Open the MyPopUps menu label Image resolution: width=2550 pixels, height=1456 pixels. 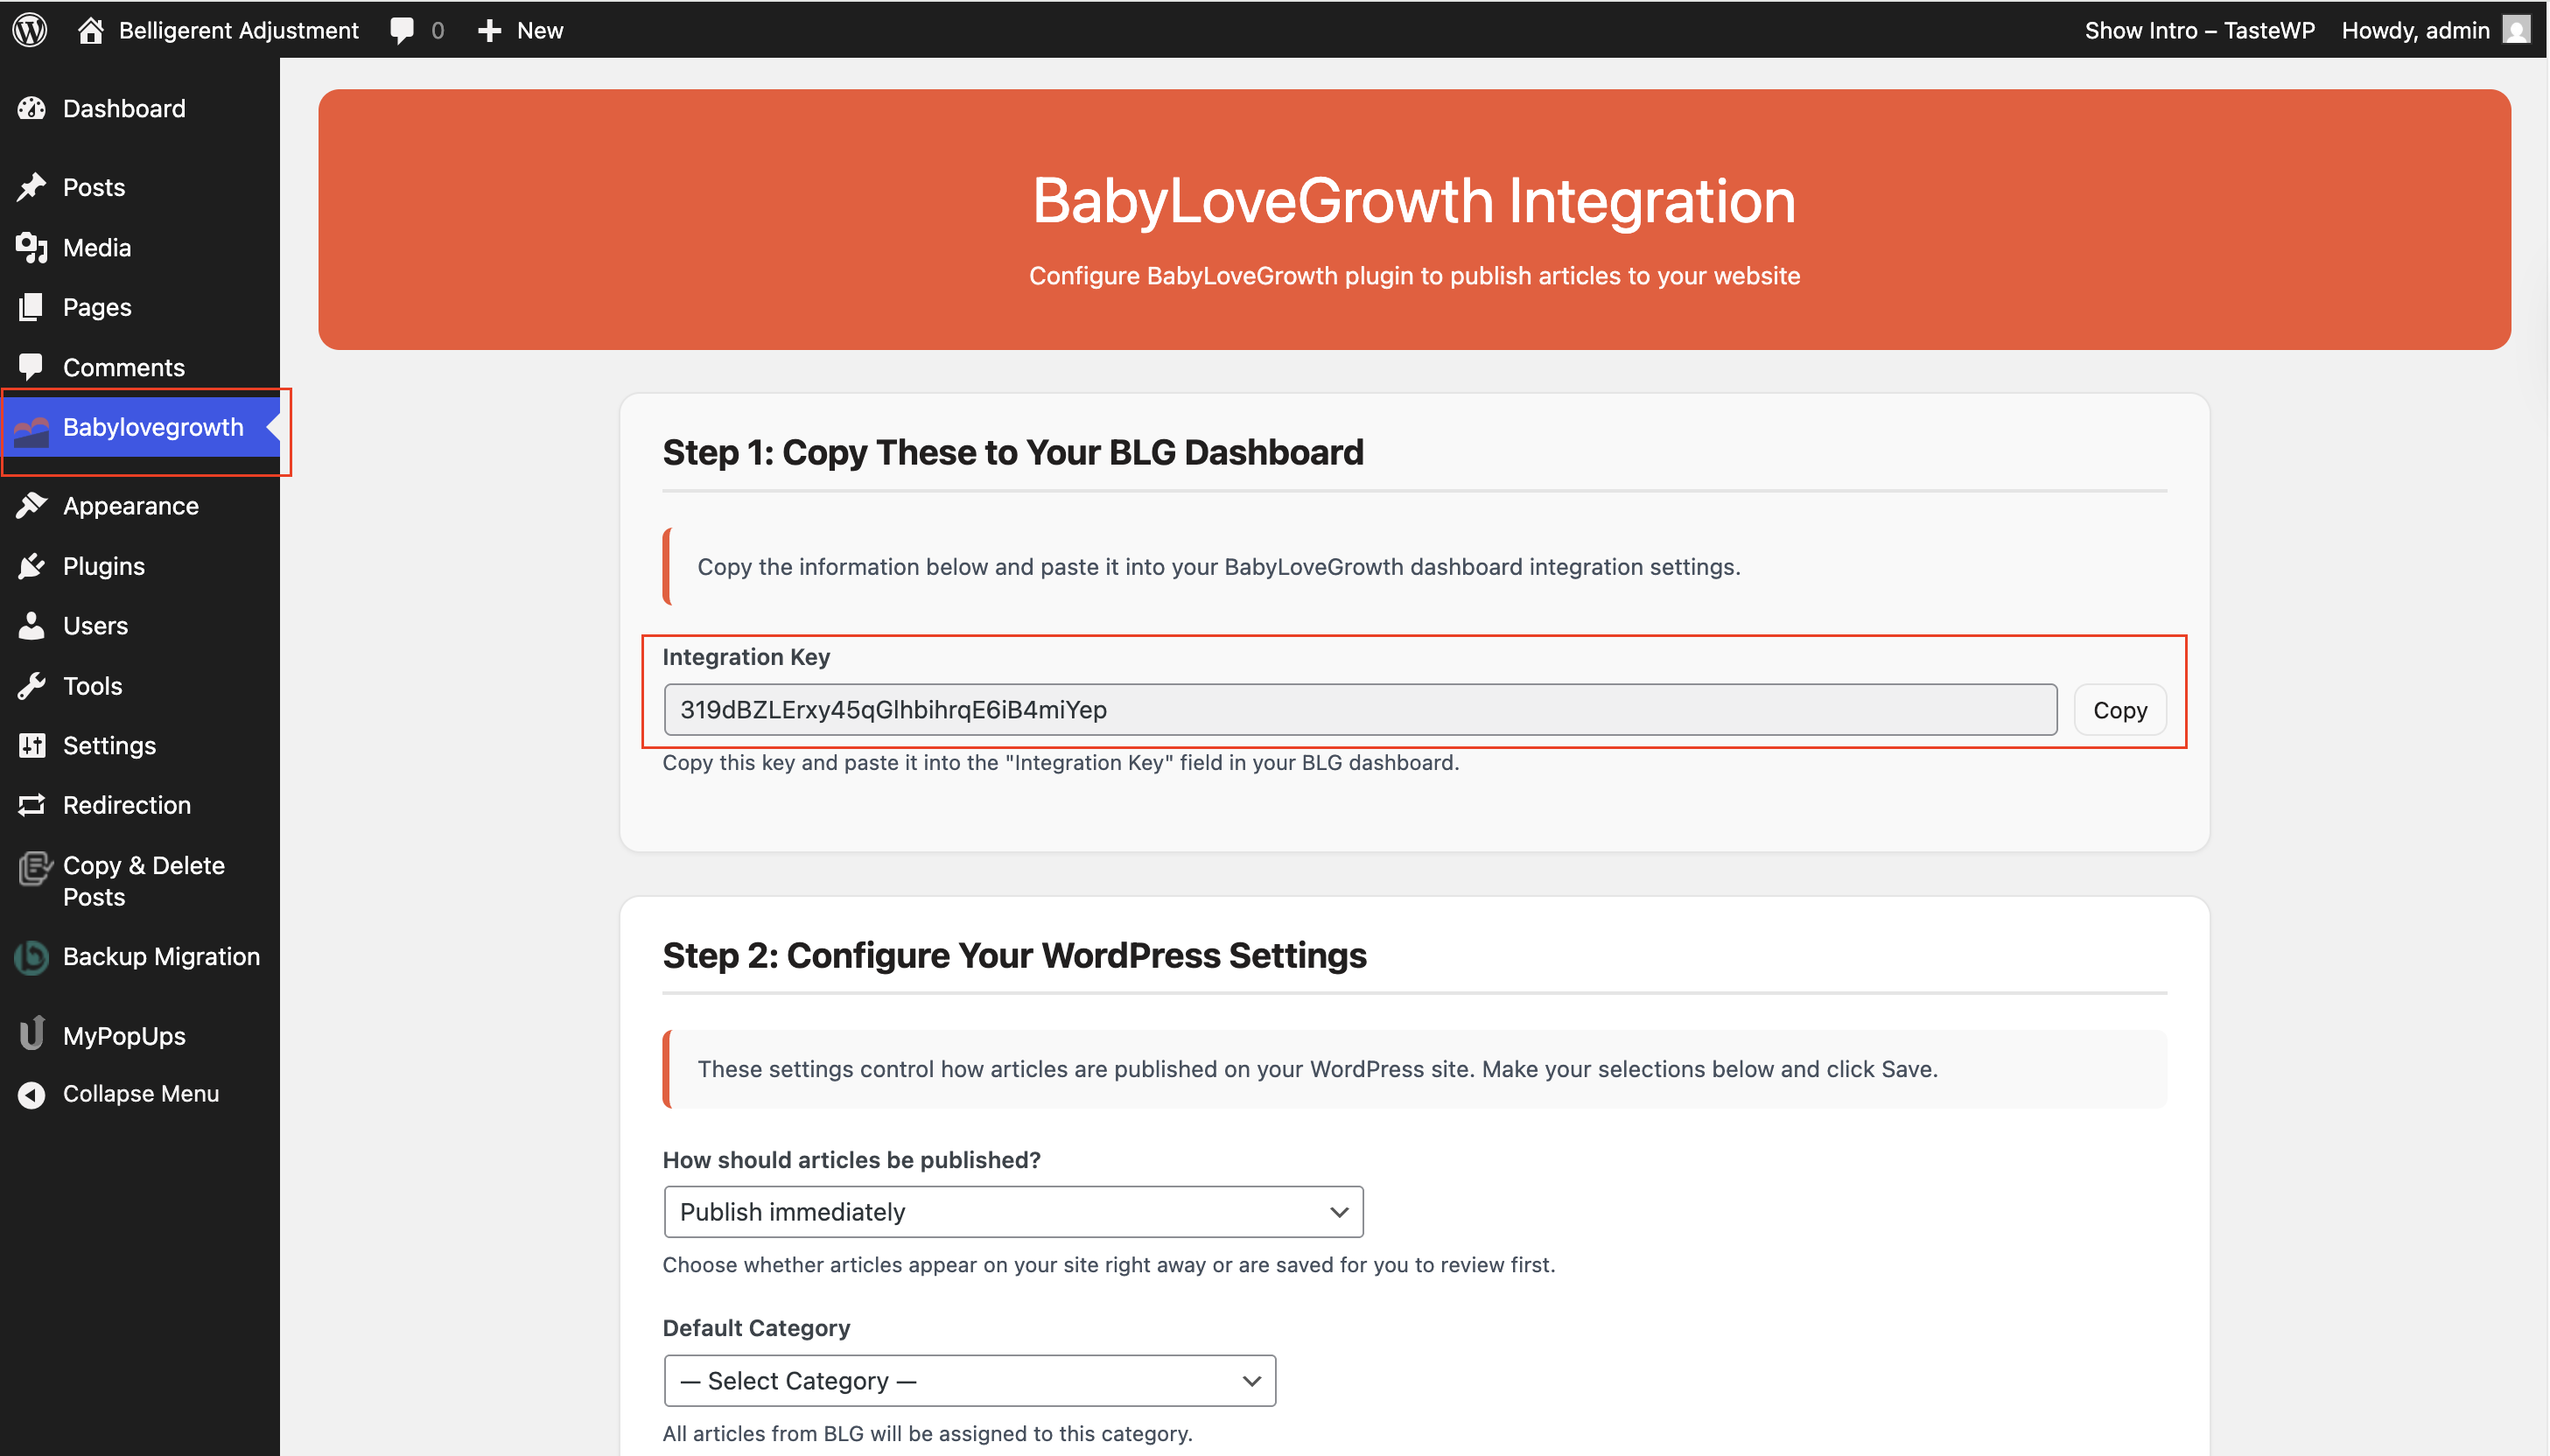tap(124, 1036)
